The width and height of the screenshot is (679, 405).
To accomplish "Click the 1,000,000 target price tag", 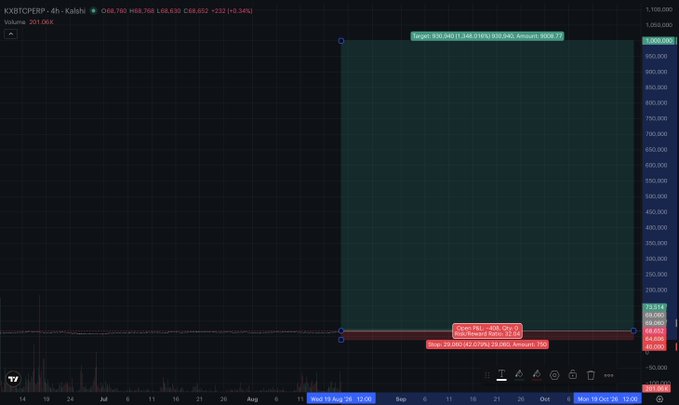I will pos(659,41).
